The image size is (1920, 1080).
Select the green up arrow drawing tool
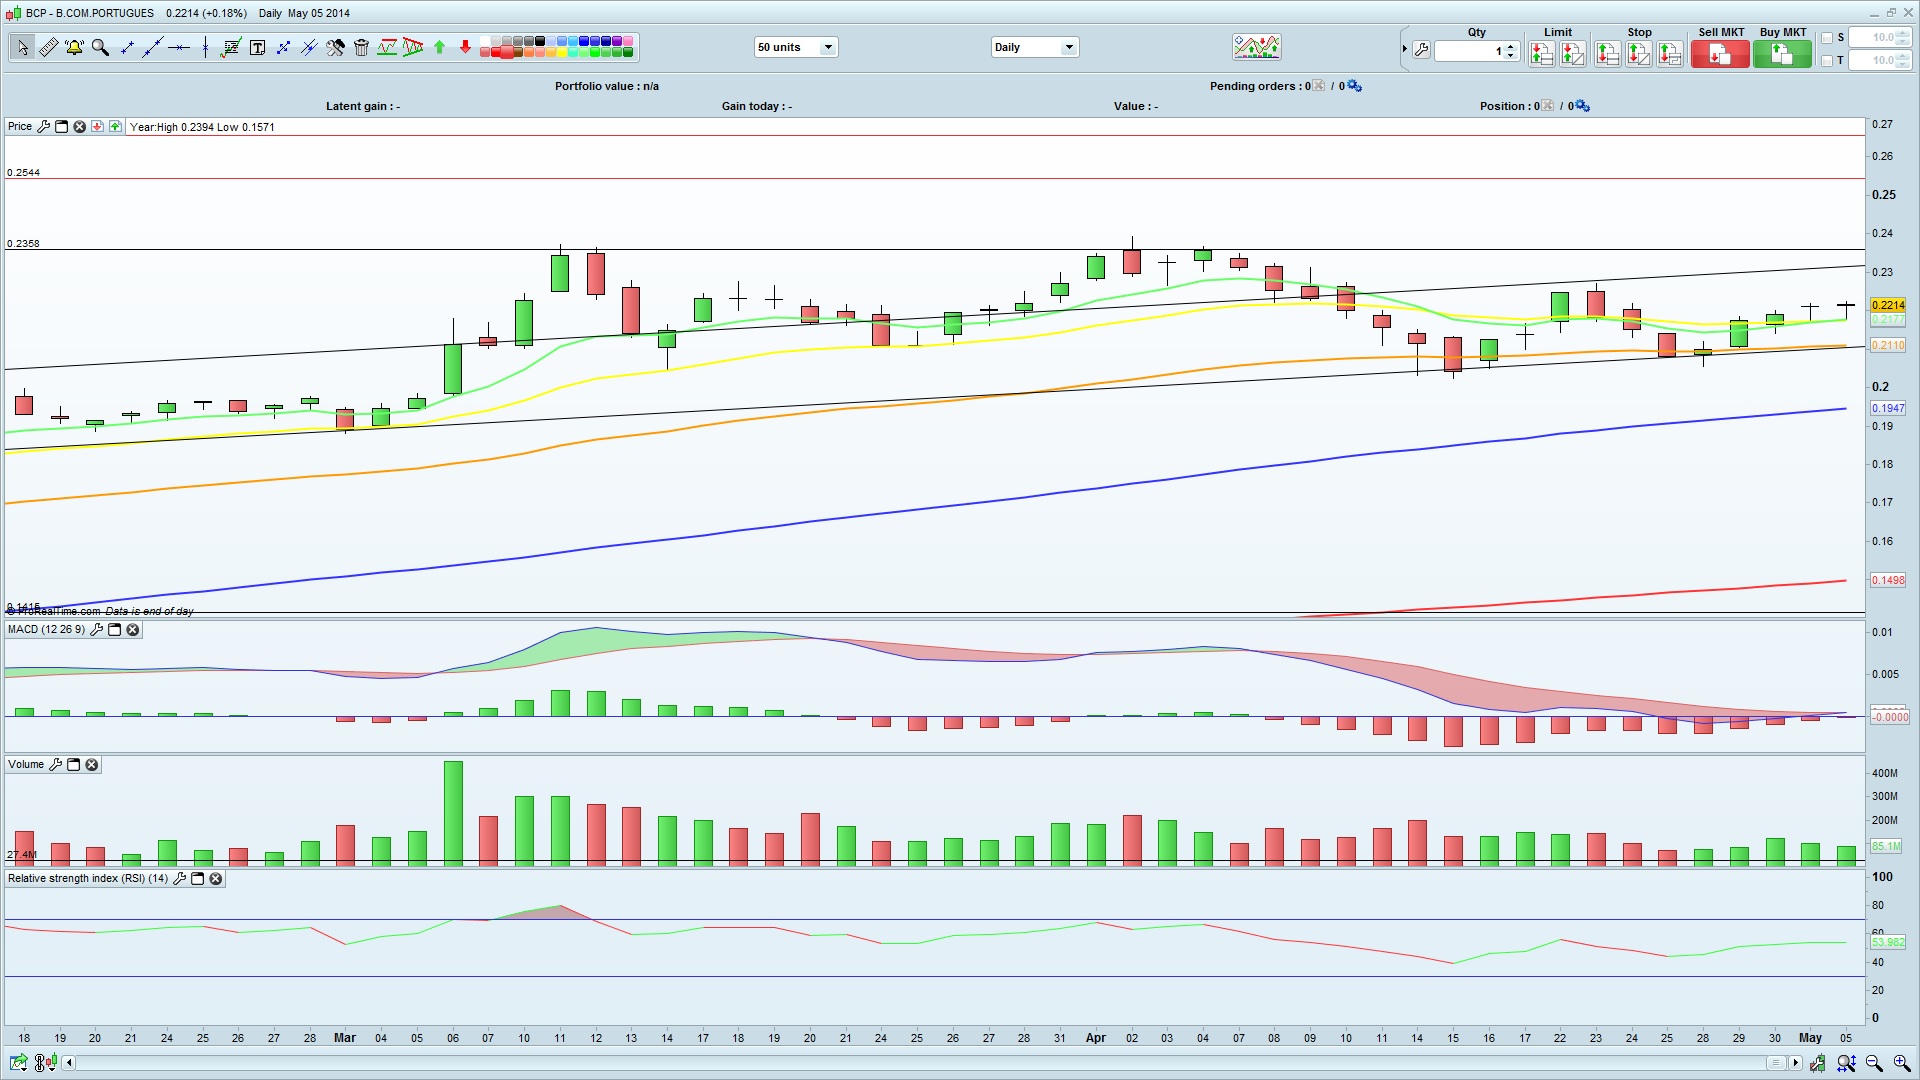pos(439,47)
